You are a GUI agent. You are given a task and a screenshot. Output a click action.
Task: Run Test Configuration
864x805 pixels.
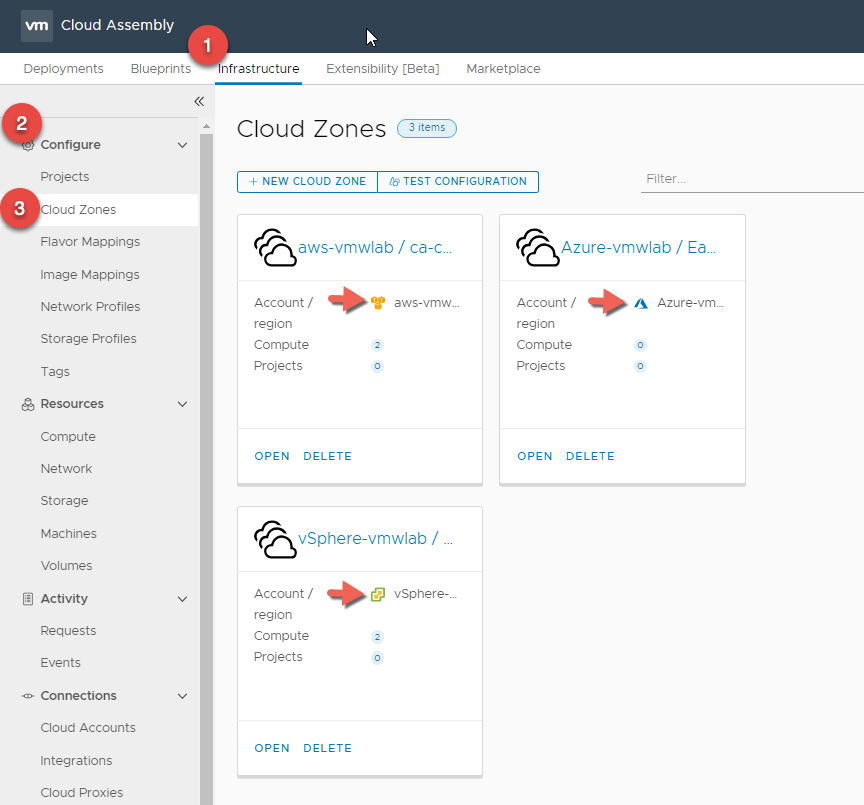(458, 181)
